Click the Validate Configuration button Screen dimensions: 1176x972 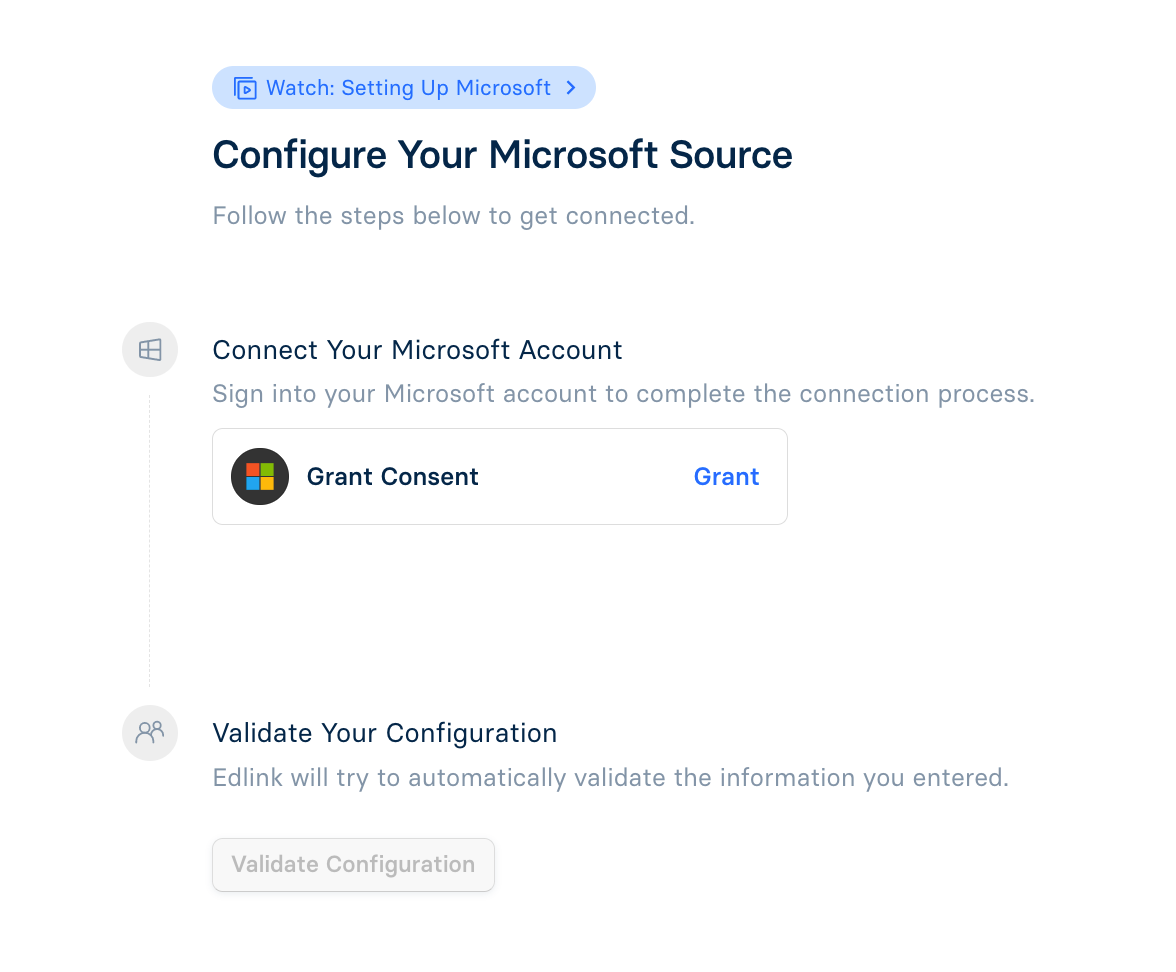(x=353, y=864)
